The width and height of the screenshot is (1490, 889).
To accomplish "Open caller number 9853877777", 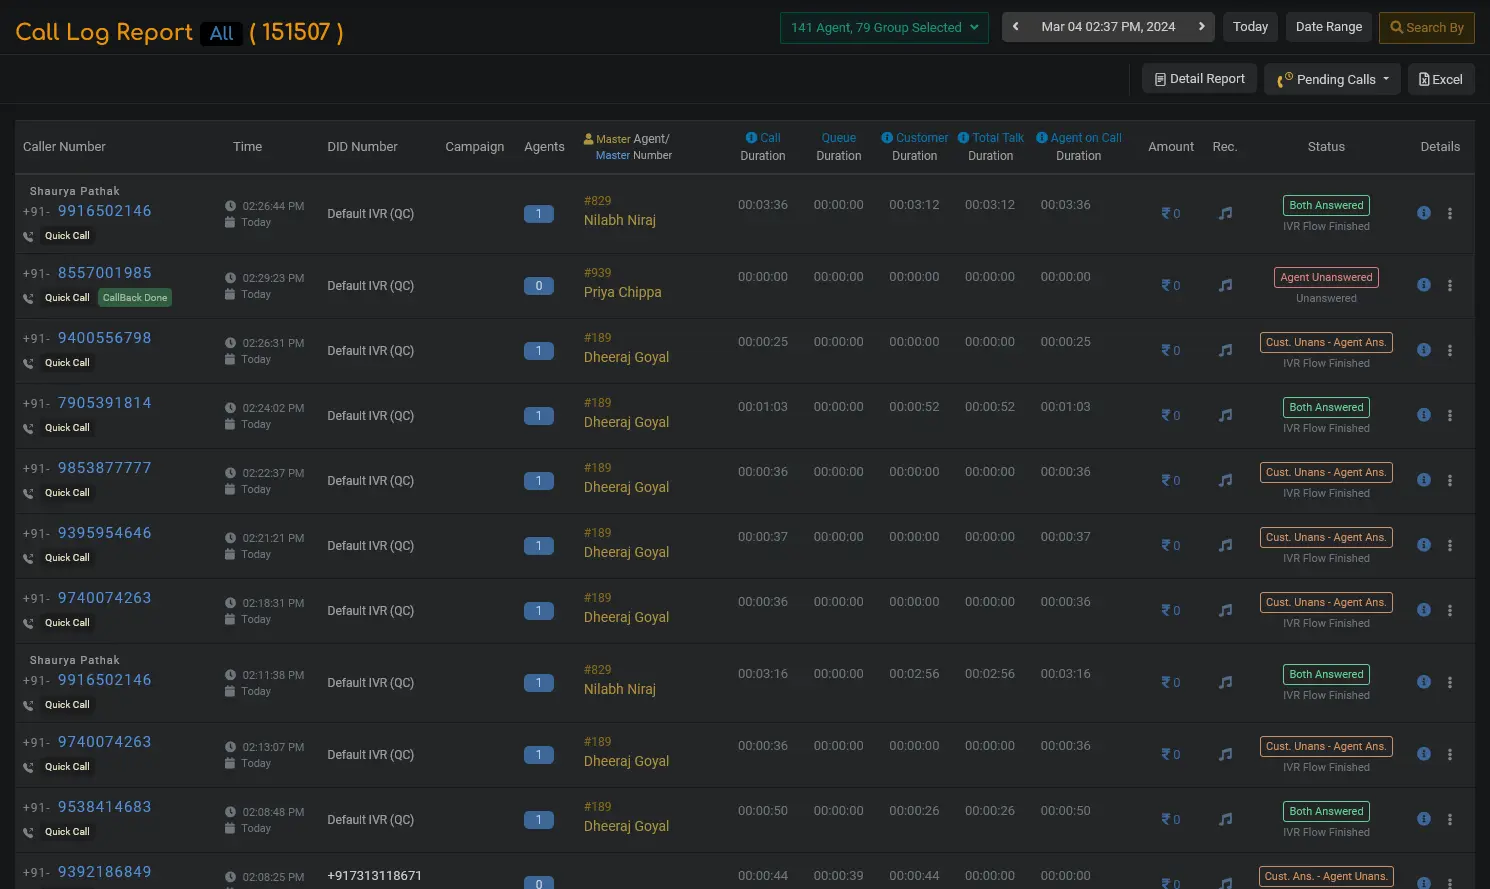I will (104, 468).
